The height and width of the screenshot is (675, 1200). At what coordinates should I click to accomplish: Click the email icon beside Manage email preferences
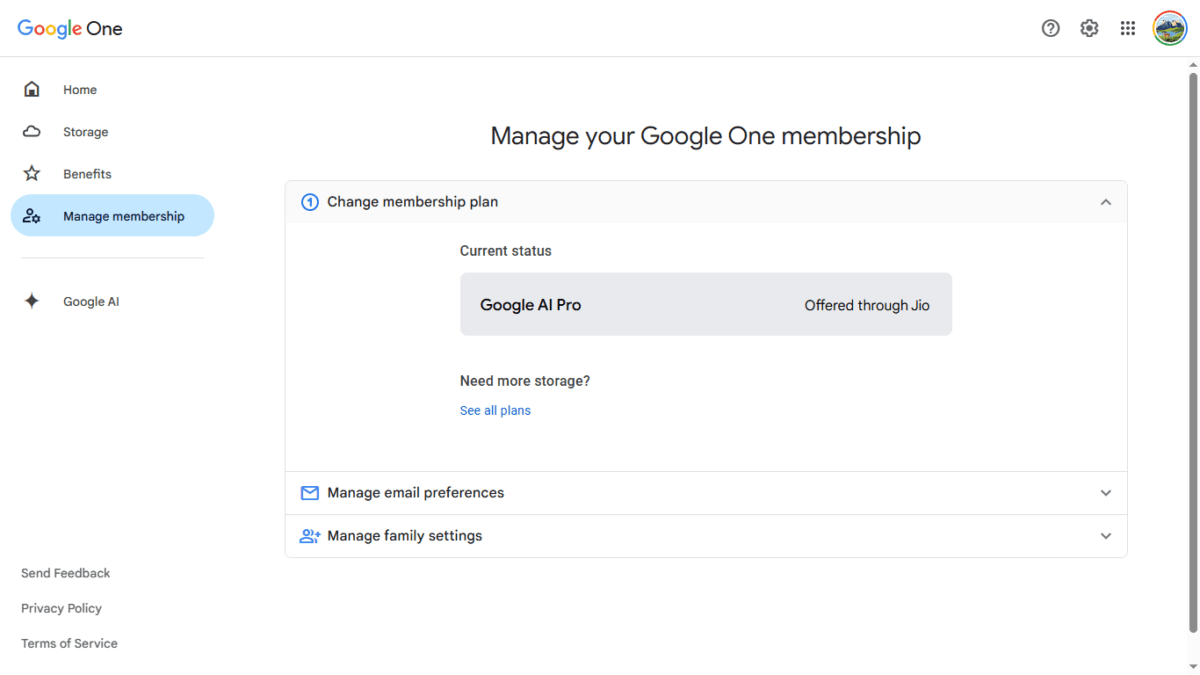click(x=310, y=493)
